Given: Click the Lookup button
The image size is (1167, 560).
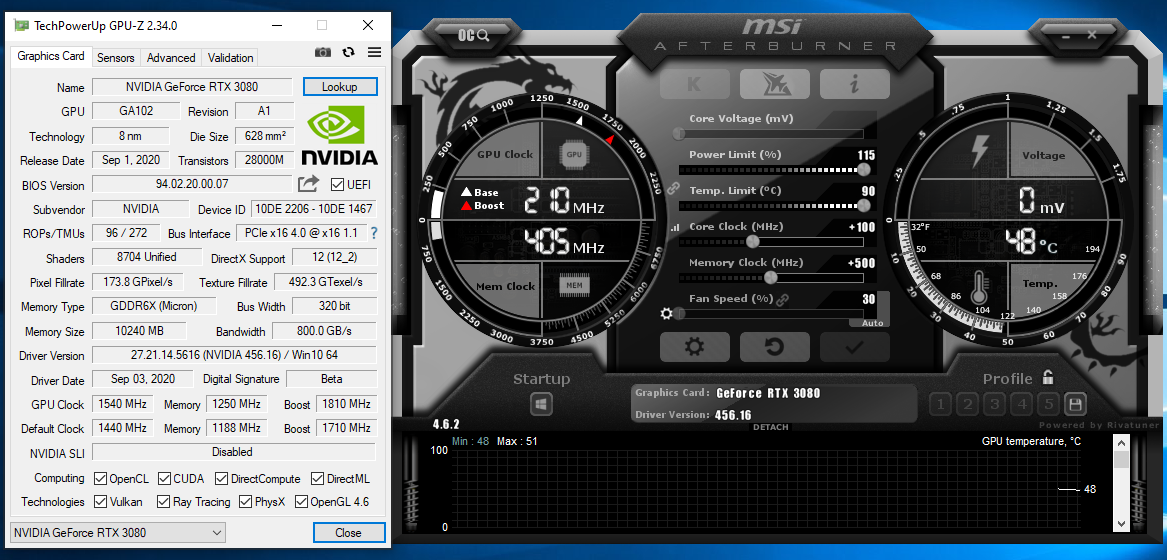Looking at the screenshot, I should tap(340, 86).
